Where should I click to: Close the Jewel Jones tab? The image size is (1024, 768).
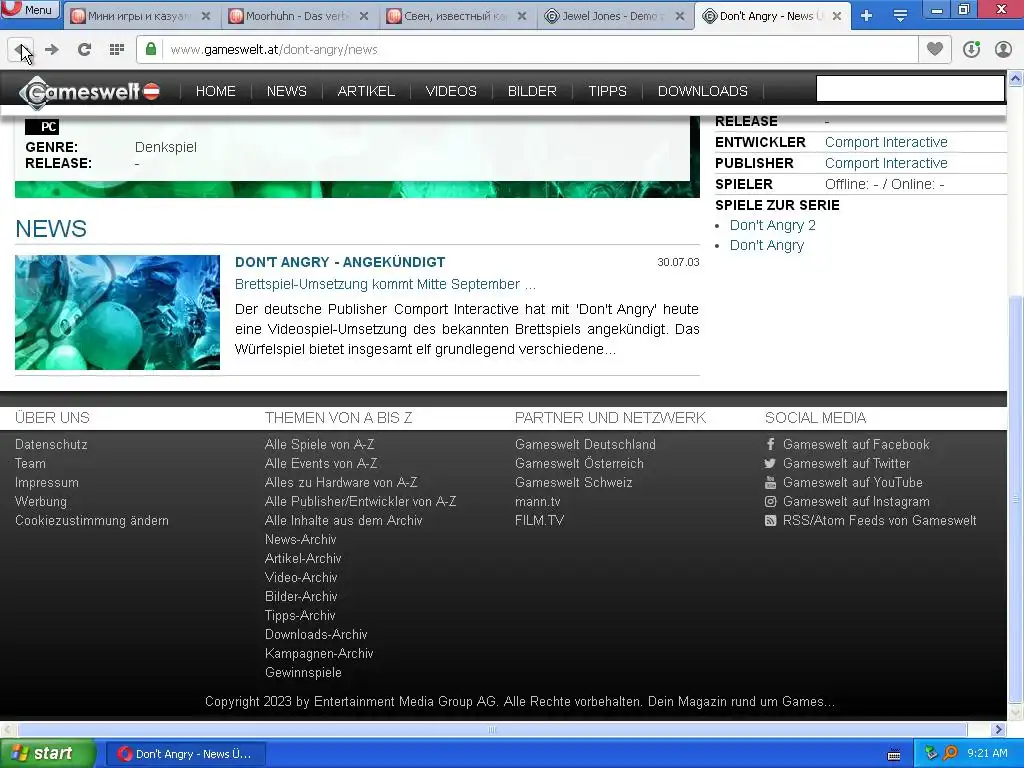click(x=680, y=16)
